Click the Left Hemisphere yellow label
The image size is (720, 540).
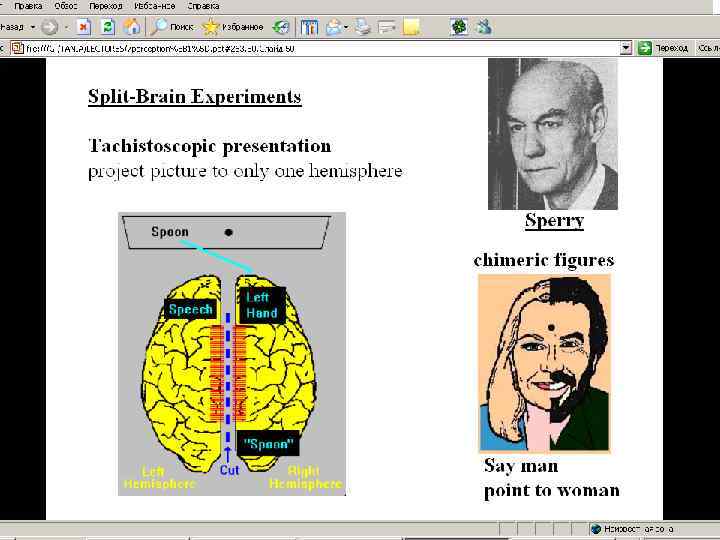160,478
